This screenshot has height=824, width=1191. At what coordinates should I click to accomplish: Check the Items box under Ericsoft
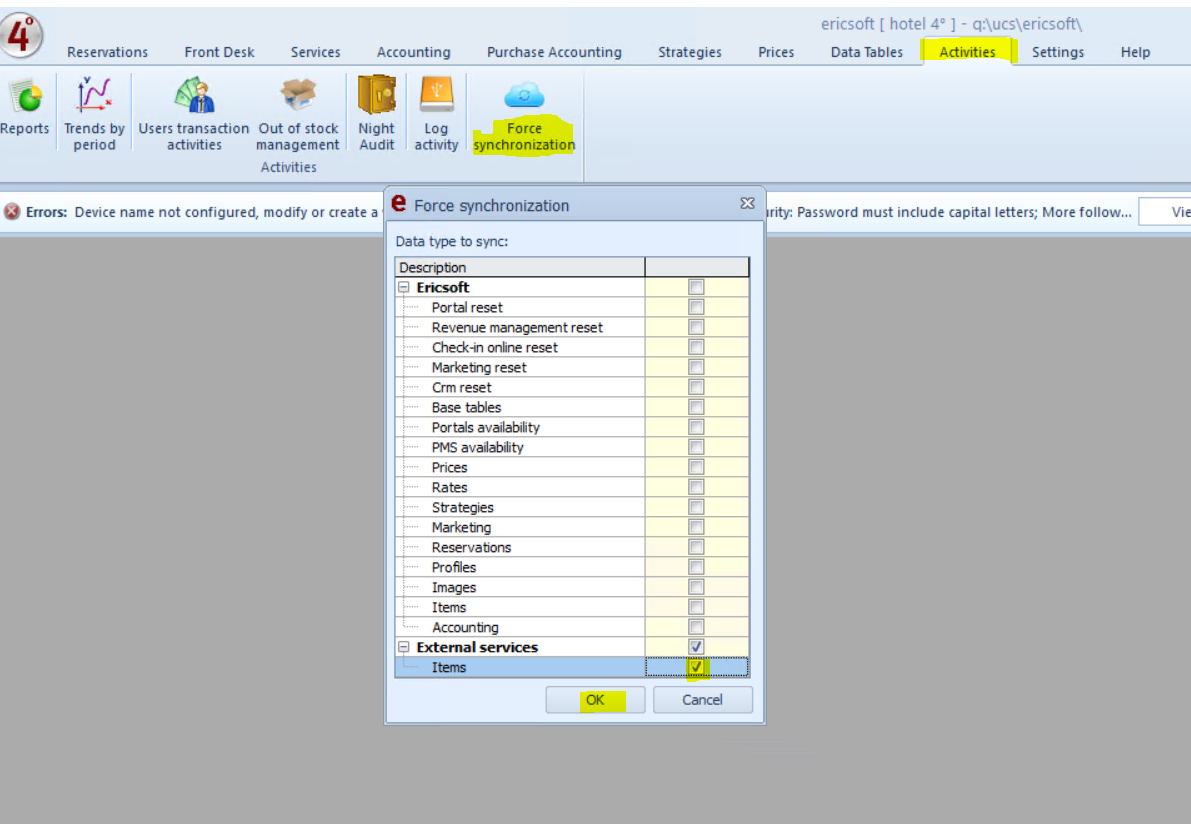[696, 607]
